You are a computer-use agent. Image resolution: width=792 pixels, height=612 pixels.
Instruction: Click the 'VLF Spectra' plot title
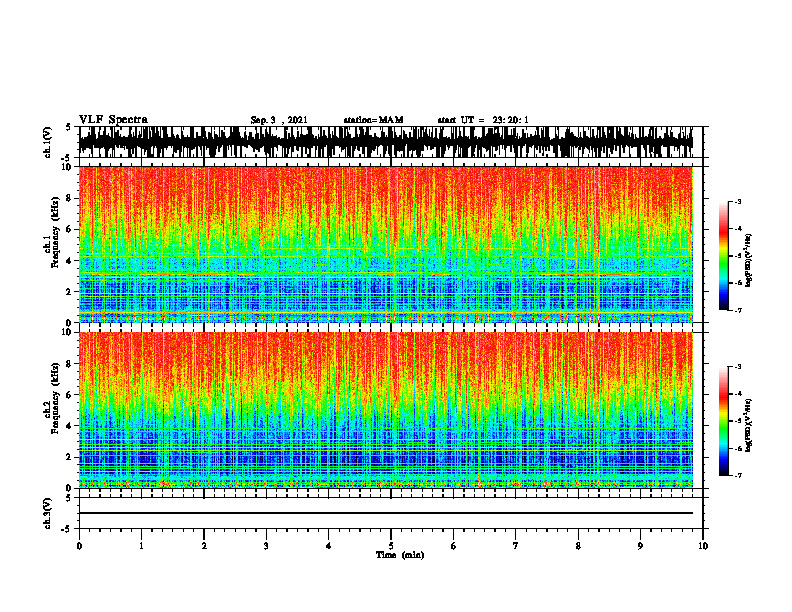[113, 120]
